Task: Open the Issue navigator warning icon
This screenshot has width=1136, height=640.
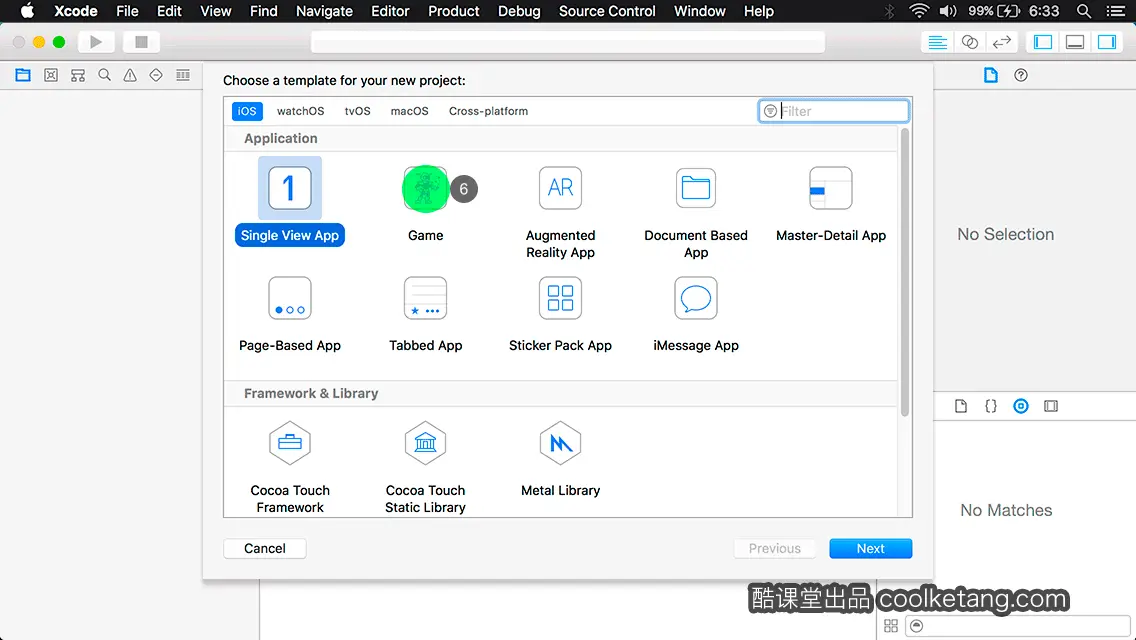Action: pyautogui.click(x=130, y=75)
